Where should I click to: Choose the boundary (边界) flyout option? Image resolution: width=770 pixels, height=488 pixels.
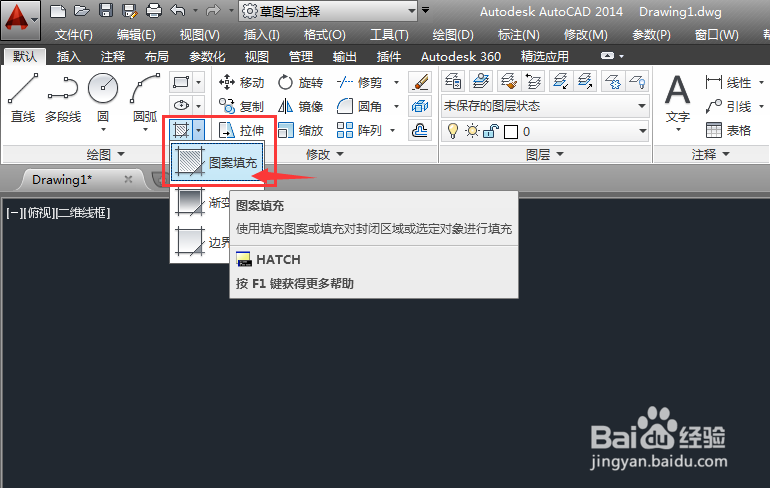(200, 242)
